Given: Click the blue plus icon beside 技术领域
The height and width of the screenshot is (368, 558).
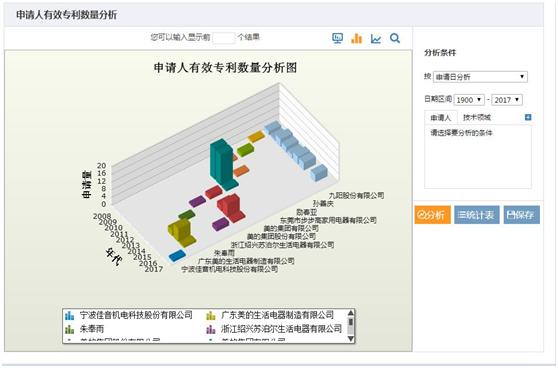Looking at the screenshot, I should tap(528, 117).
